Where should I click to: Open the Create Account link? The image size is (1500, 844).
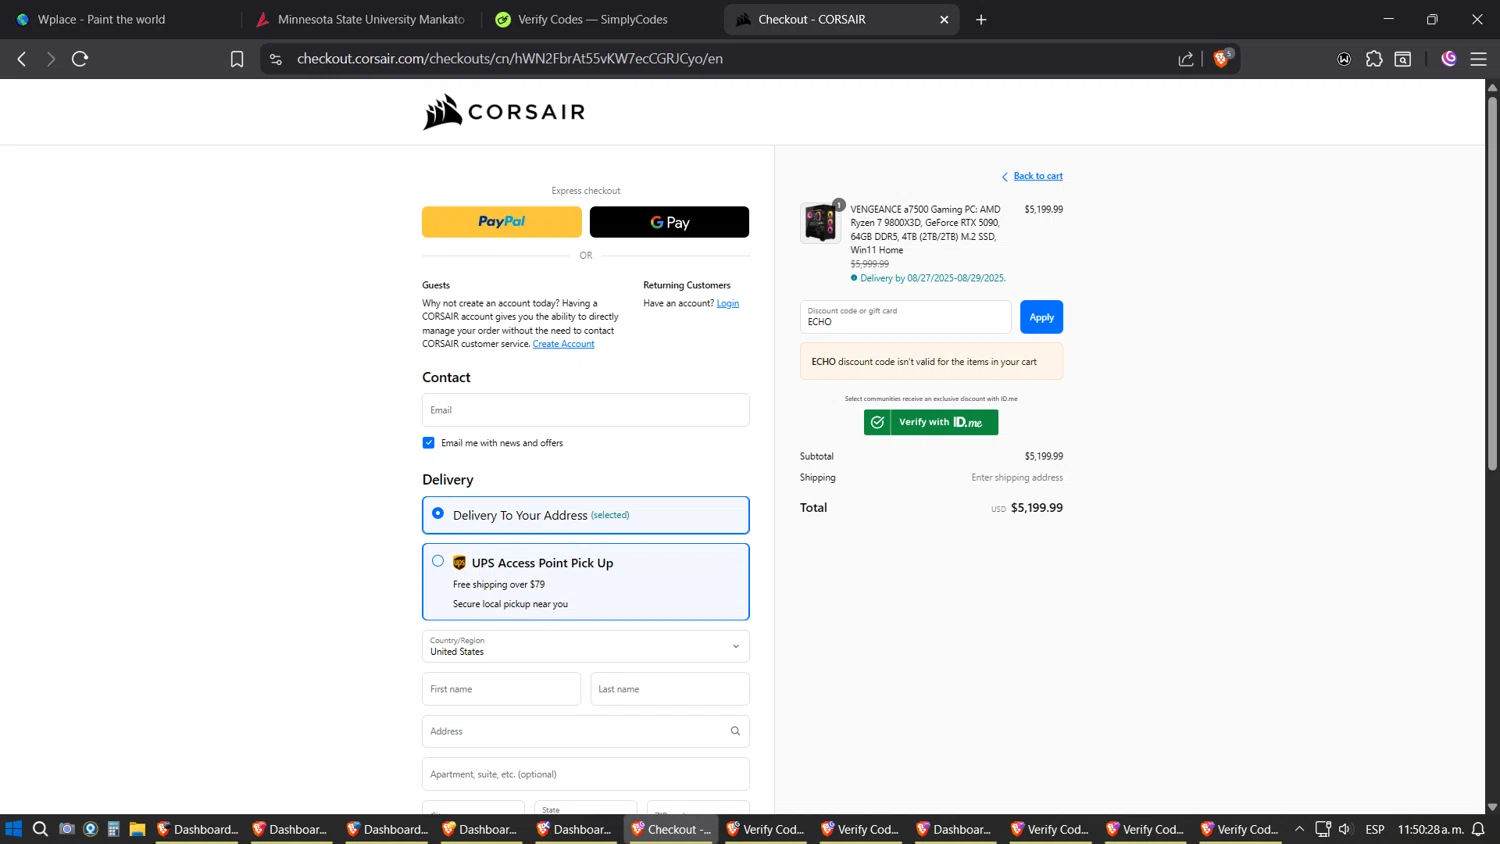pyautogui.click(x=563, y=344)
